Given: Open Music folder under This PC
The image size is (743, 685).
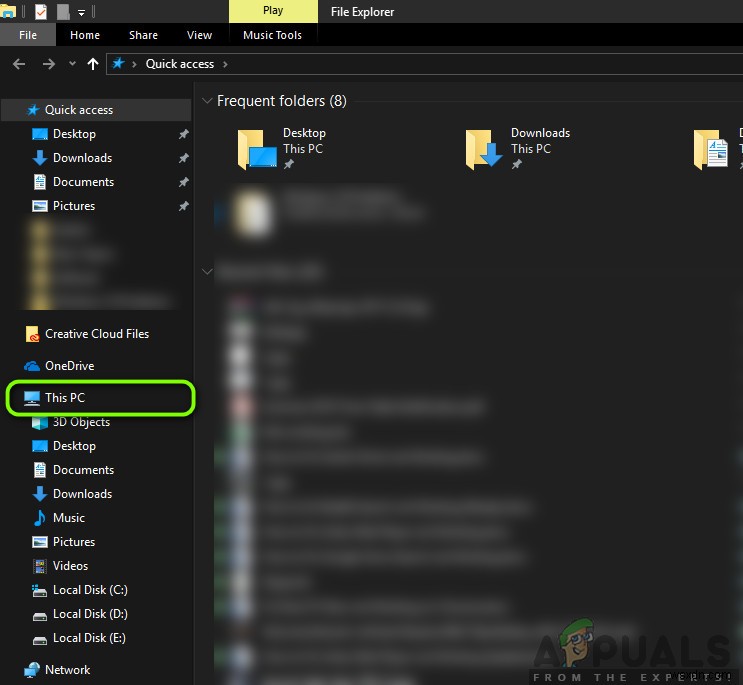Looking at the screenshot, I should 69,518.
